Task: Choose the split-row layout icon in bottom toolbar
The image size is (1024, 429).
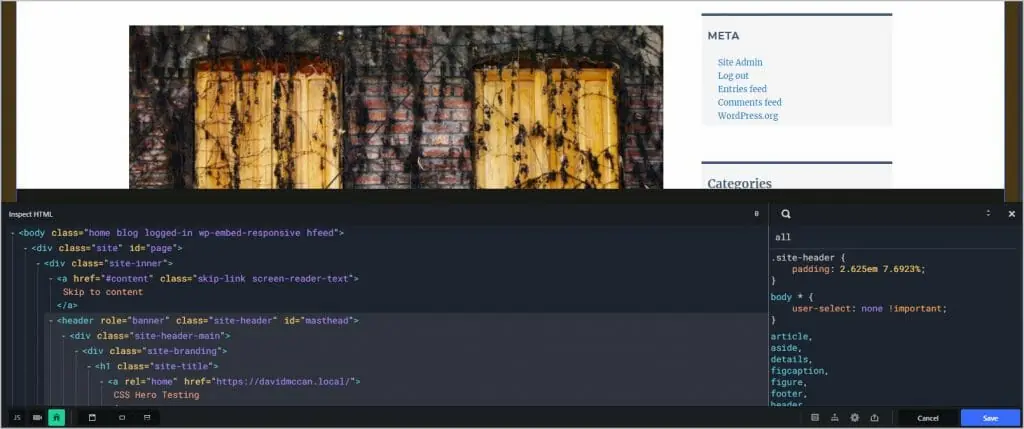Action: coord(147,417)
